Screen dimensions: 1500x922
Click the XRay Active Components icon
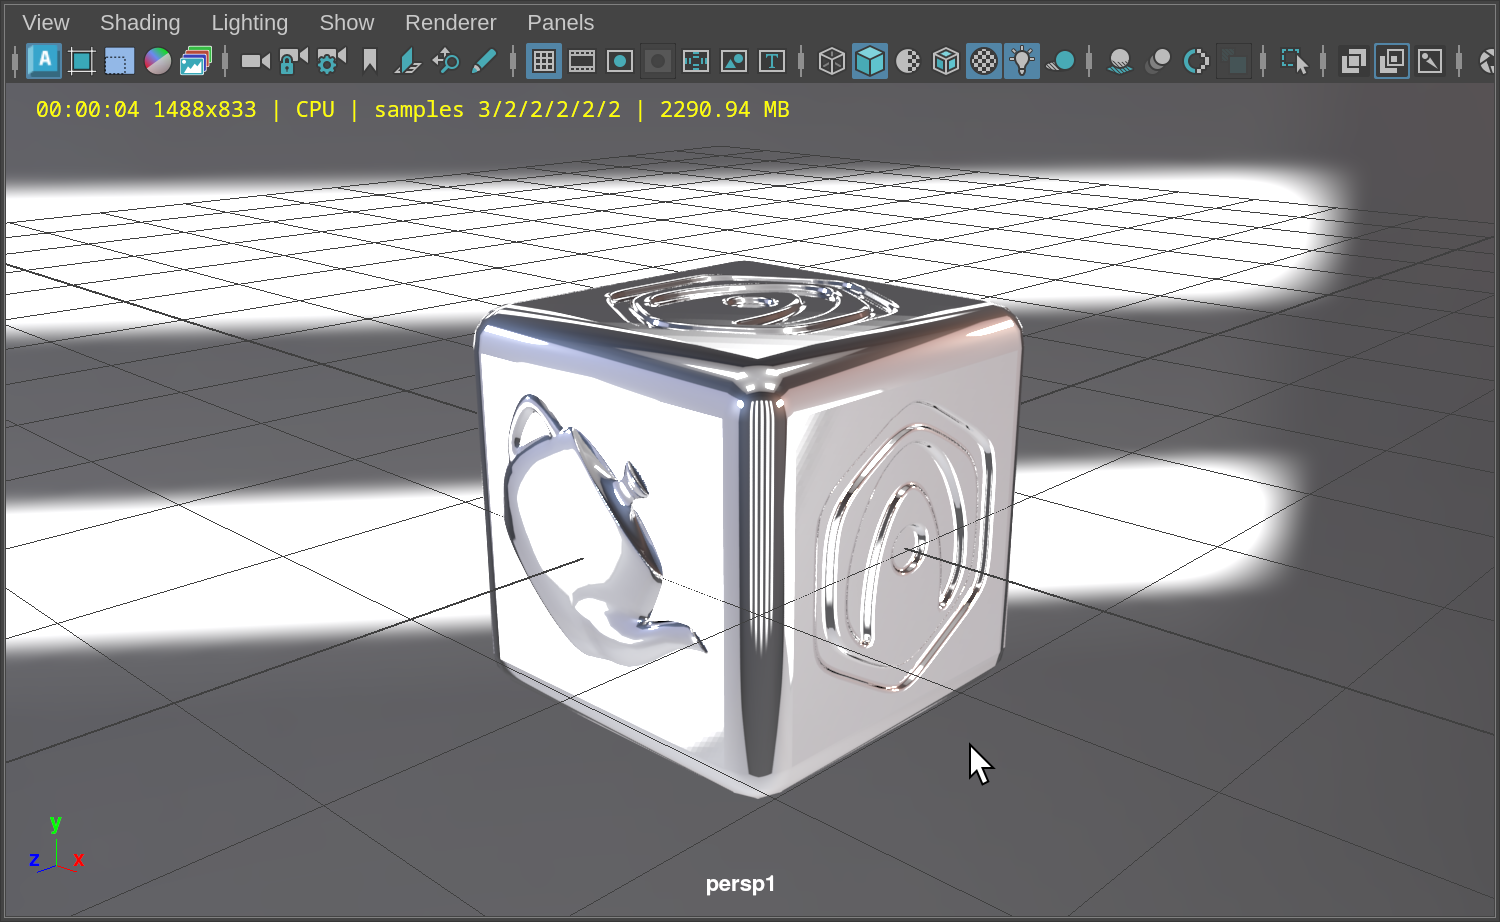(1391, 61)
